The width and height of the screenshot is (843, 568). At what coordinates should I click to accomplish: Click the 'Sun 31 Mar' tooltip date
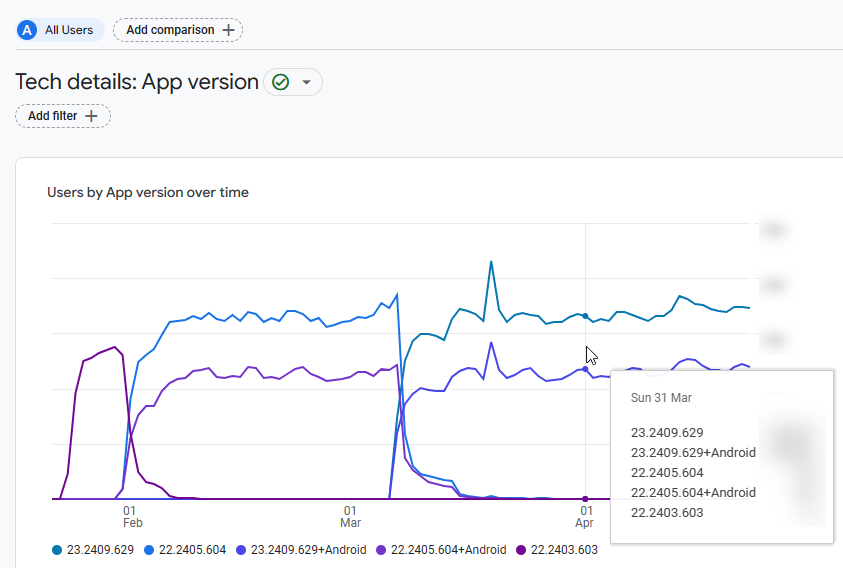tap(661, 398)
